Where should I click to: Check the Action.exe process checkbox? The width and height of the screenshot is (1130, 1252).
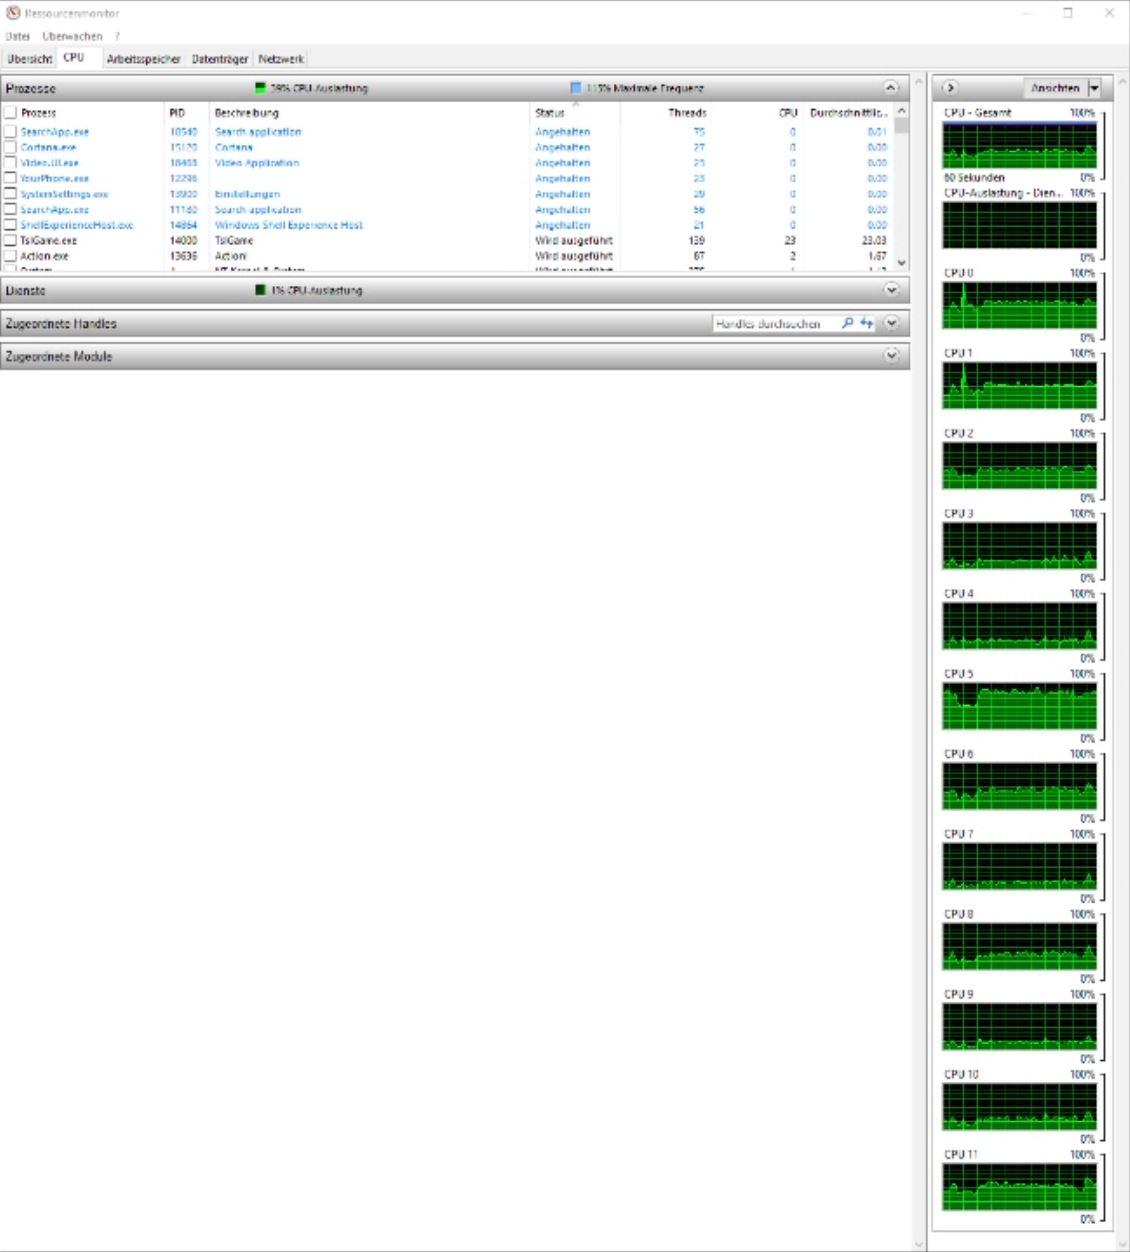[11, 256]
